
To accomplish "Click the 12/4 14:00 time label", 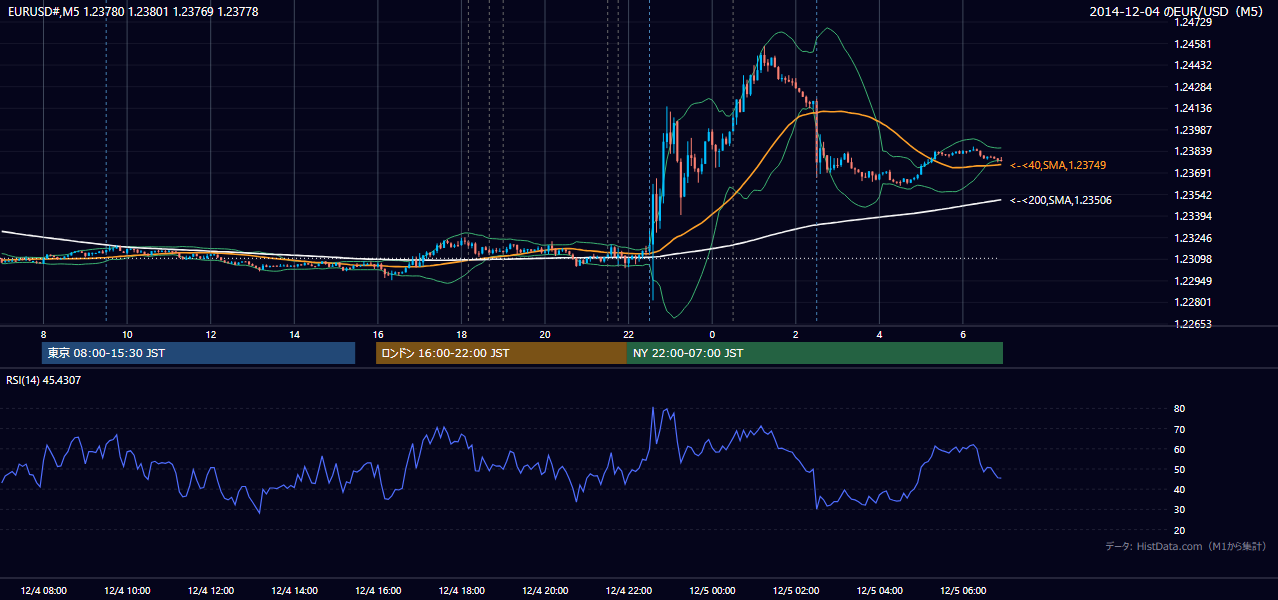I will 294,590.
